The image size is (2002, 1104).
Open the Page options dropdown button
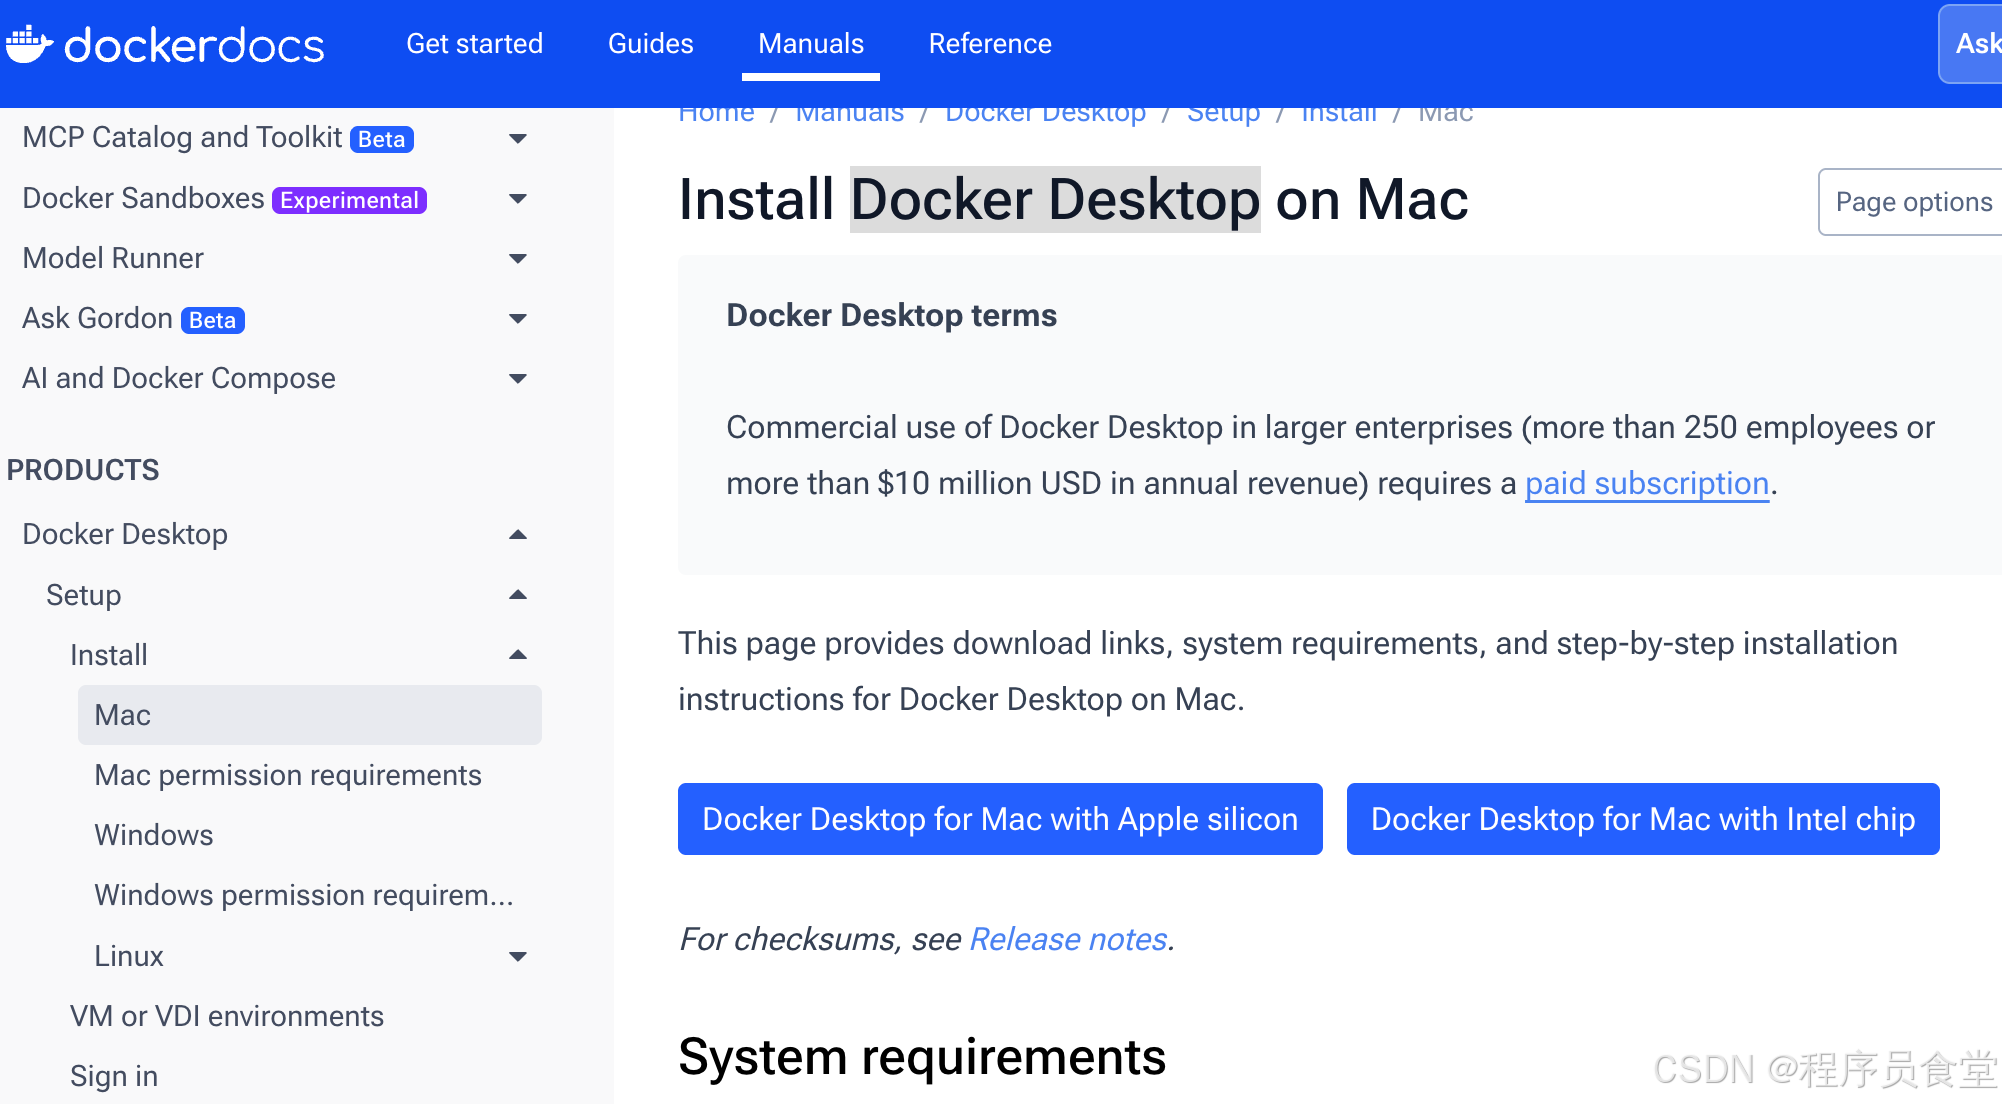click(x=1912, y=202)
